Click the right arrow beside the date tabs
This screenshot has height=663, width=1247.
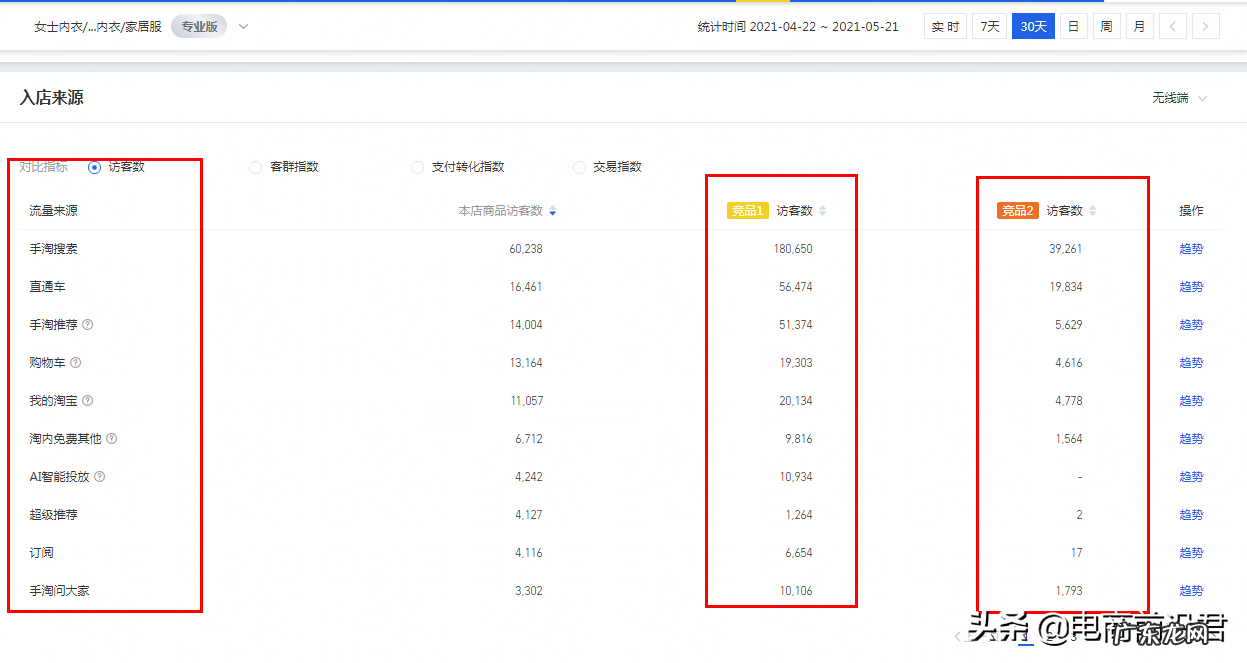coord(1207,26)
